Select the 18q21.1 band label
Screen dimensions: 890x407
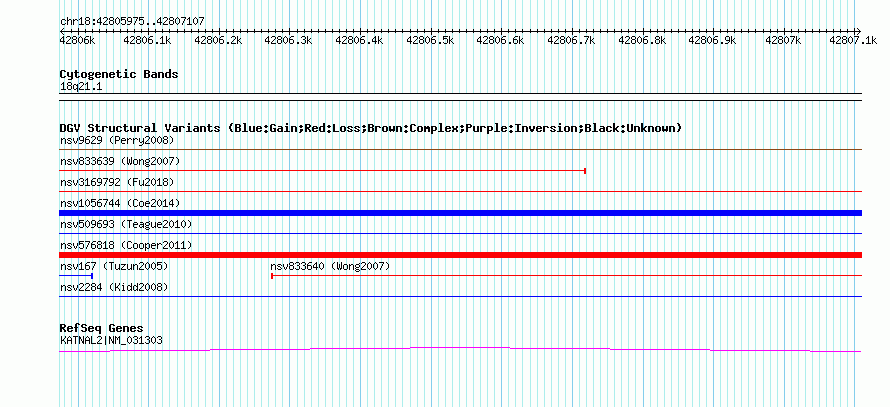[81, 87]
